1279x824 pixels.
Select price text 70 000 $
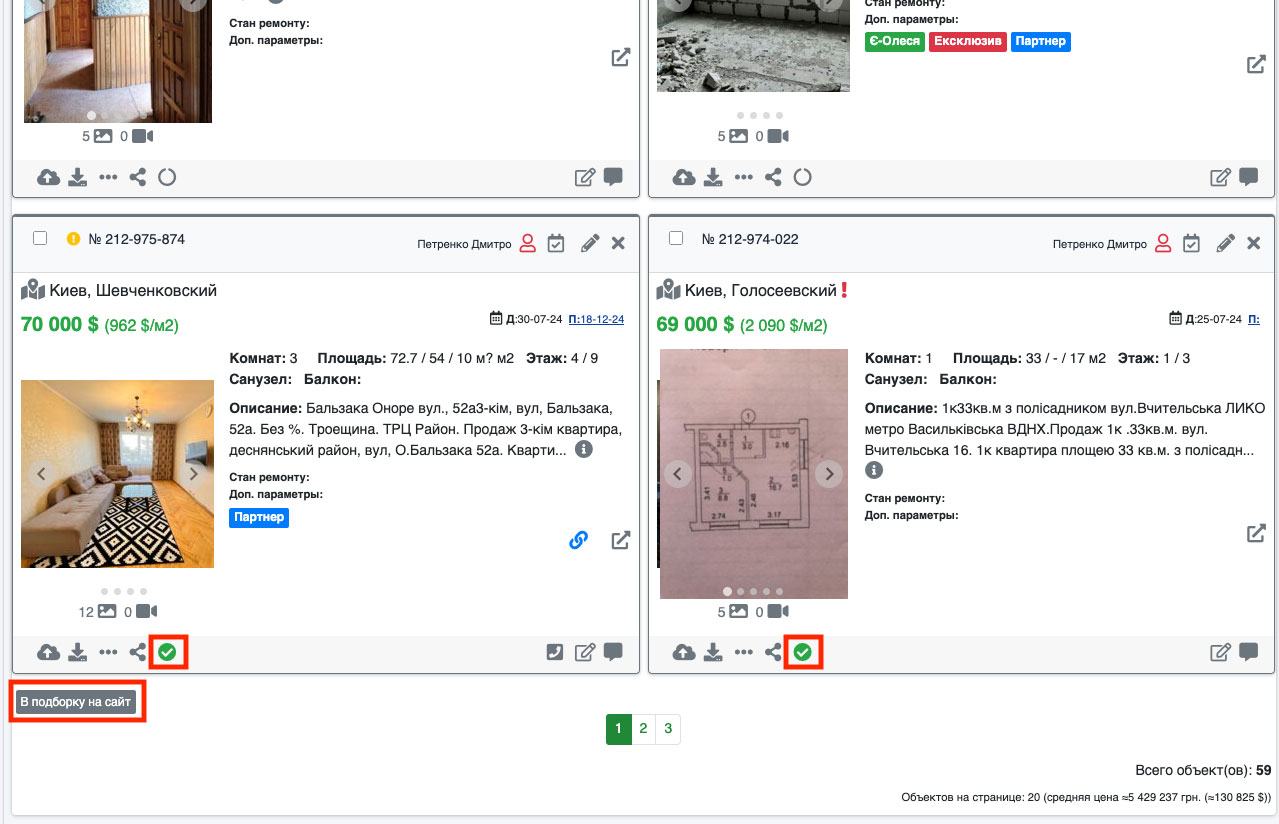click(x=60, y=324)
